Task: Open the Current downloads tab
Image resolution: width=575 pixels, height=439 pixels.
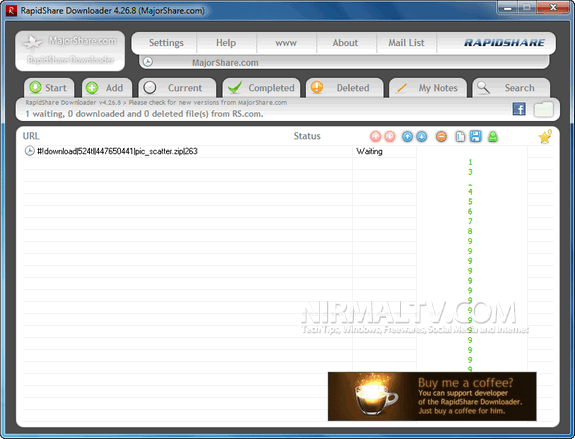Action: tap(177, 88)
